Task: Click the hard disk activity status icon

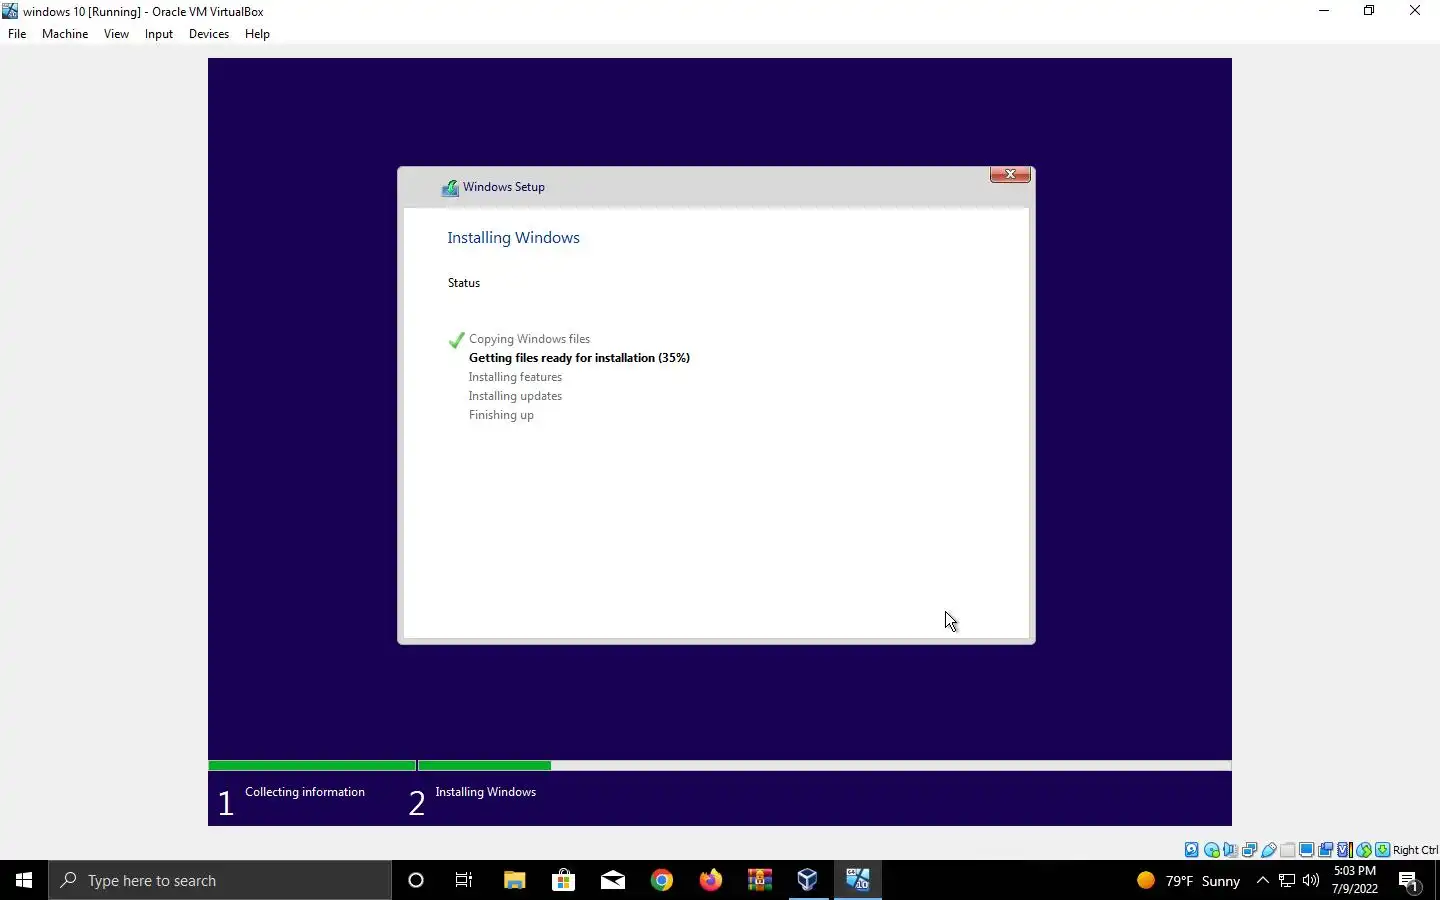Action: point(1192,850)
